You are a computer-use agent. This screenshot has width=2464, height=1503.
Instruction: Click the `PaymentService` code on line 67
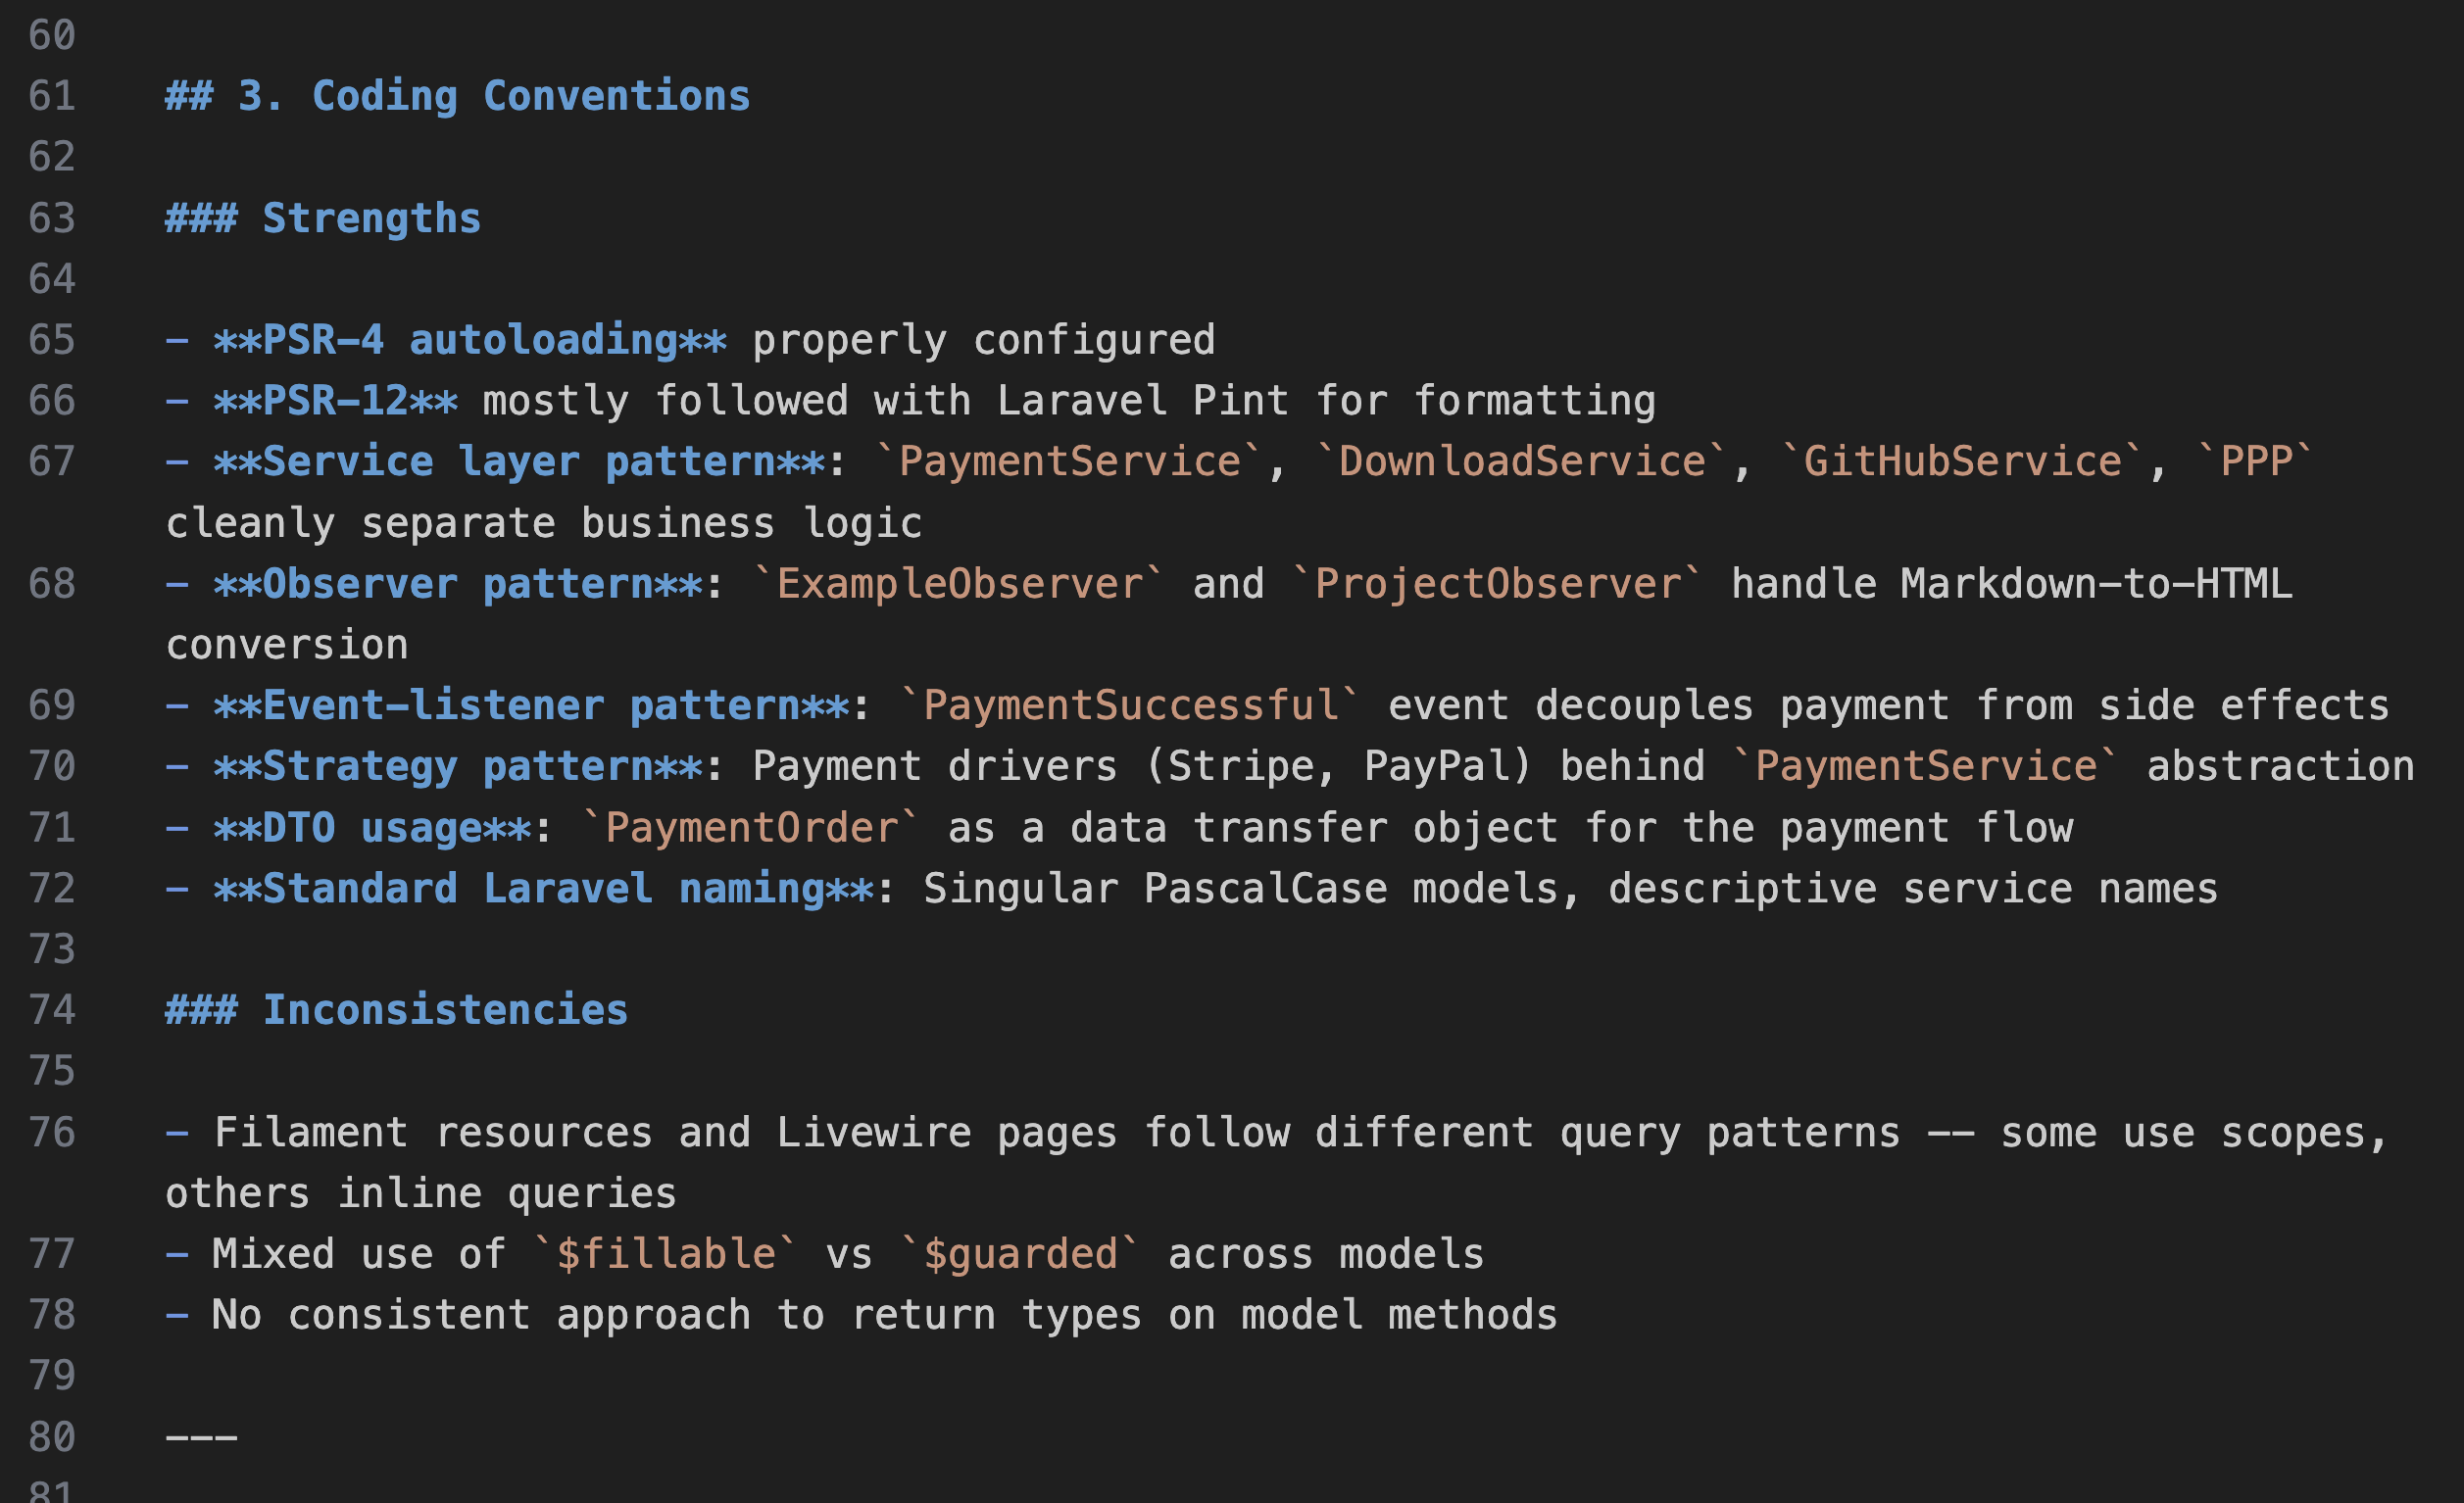click(x=1069, y=462)
